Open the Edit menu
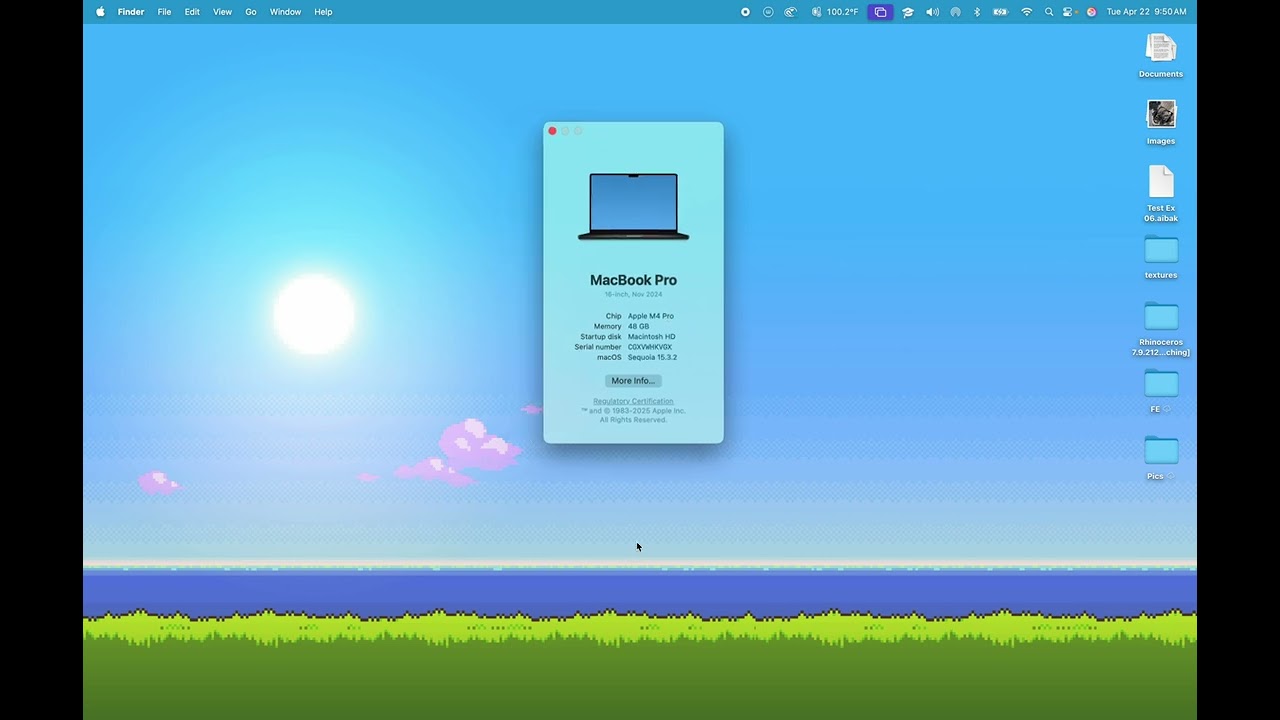1280x720 pixels. (x=192, y=12)
